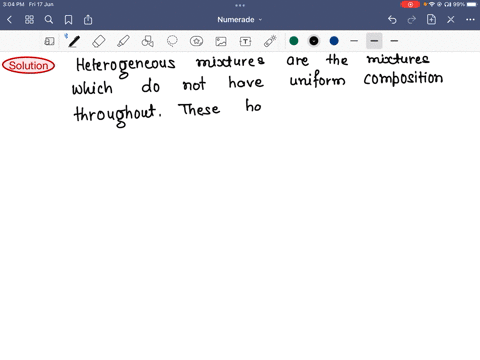Open the search magnifier

point(49,20)
